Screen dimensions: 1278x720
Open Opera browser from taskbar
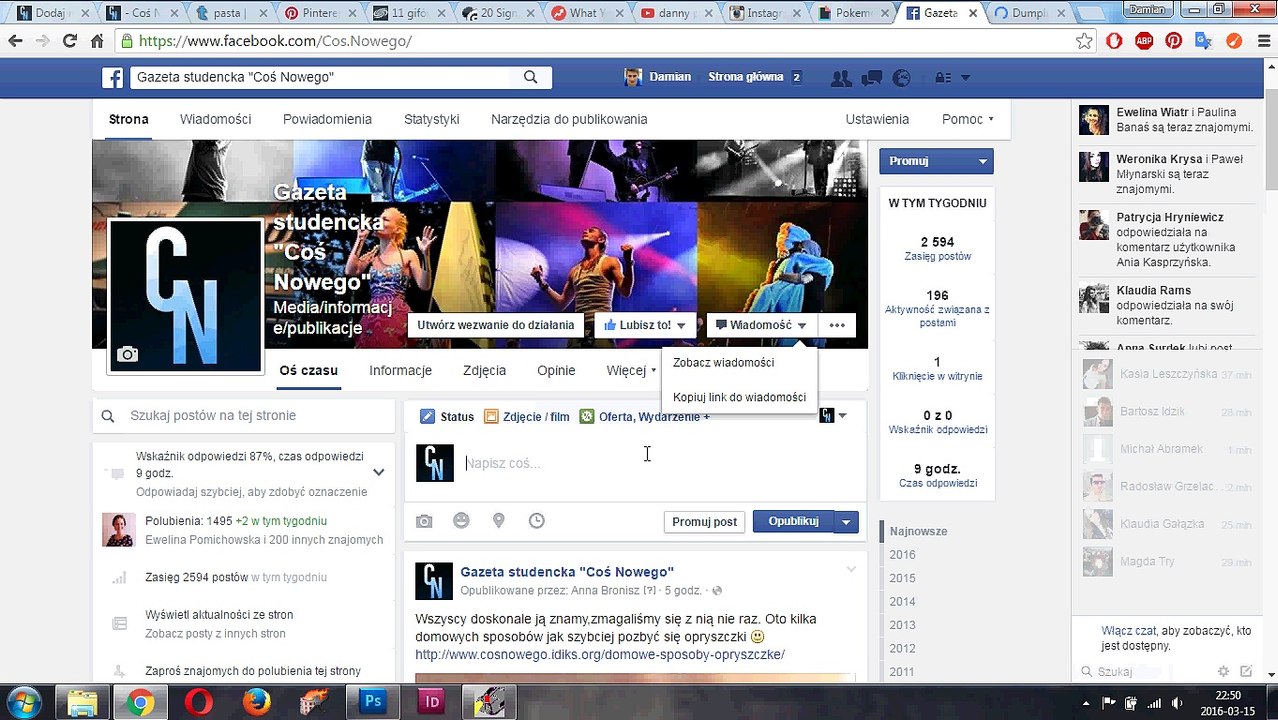click(x=199, y=702)
